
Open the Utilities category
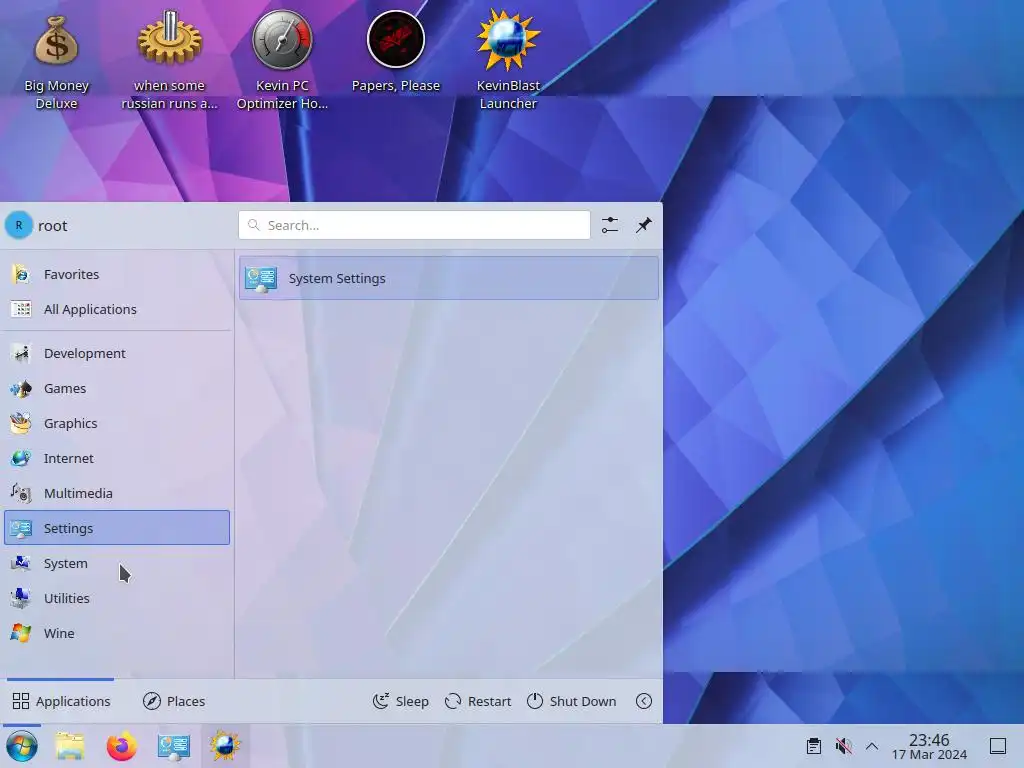[x=117, y=598]
